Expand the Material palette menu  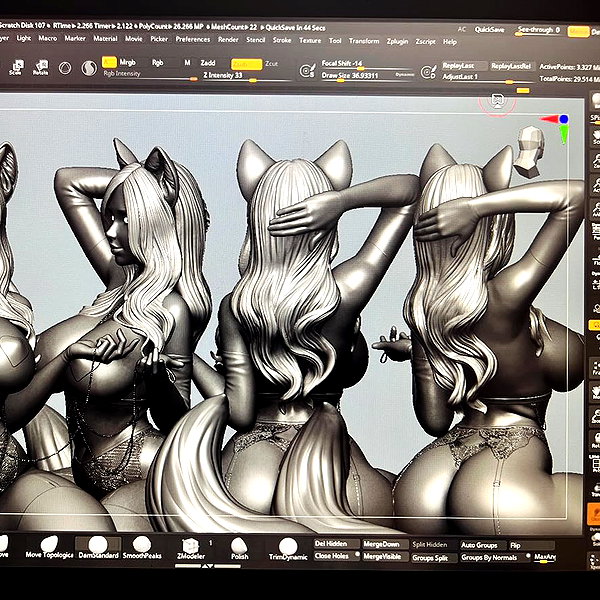pyautogui.click(x=105, y=39)
